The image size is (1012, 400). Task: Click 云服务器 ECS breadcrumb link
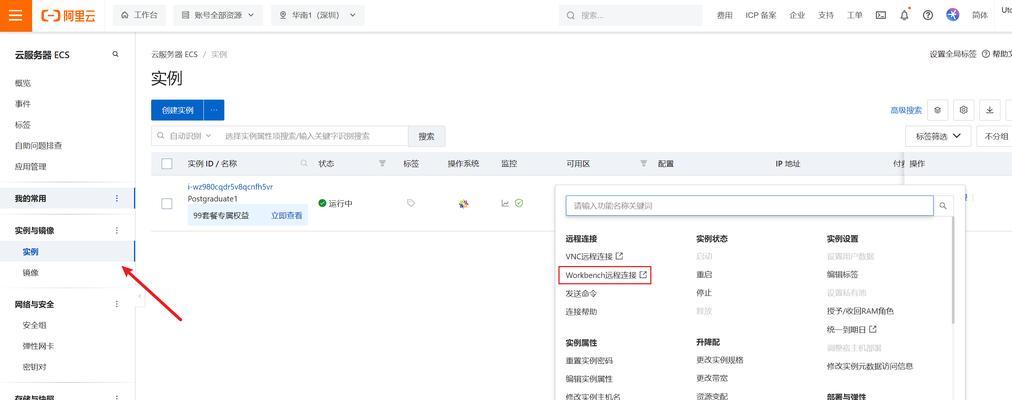174,54
